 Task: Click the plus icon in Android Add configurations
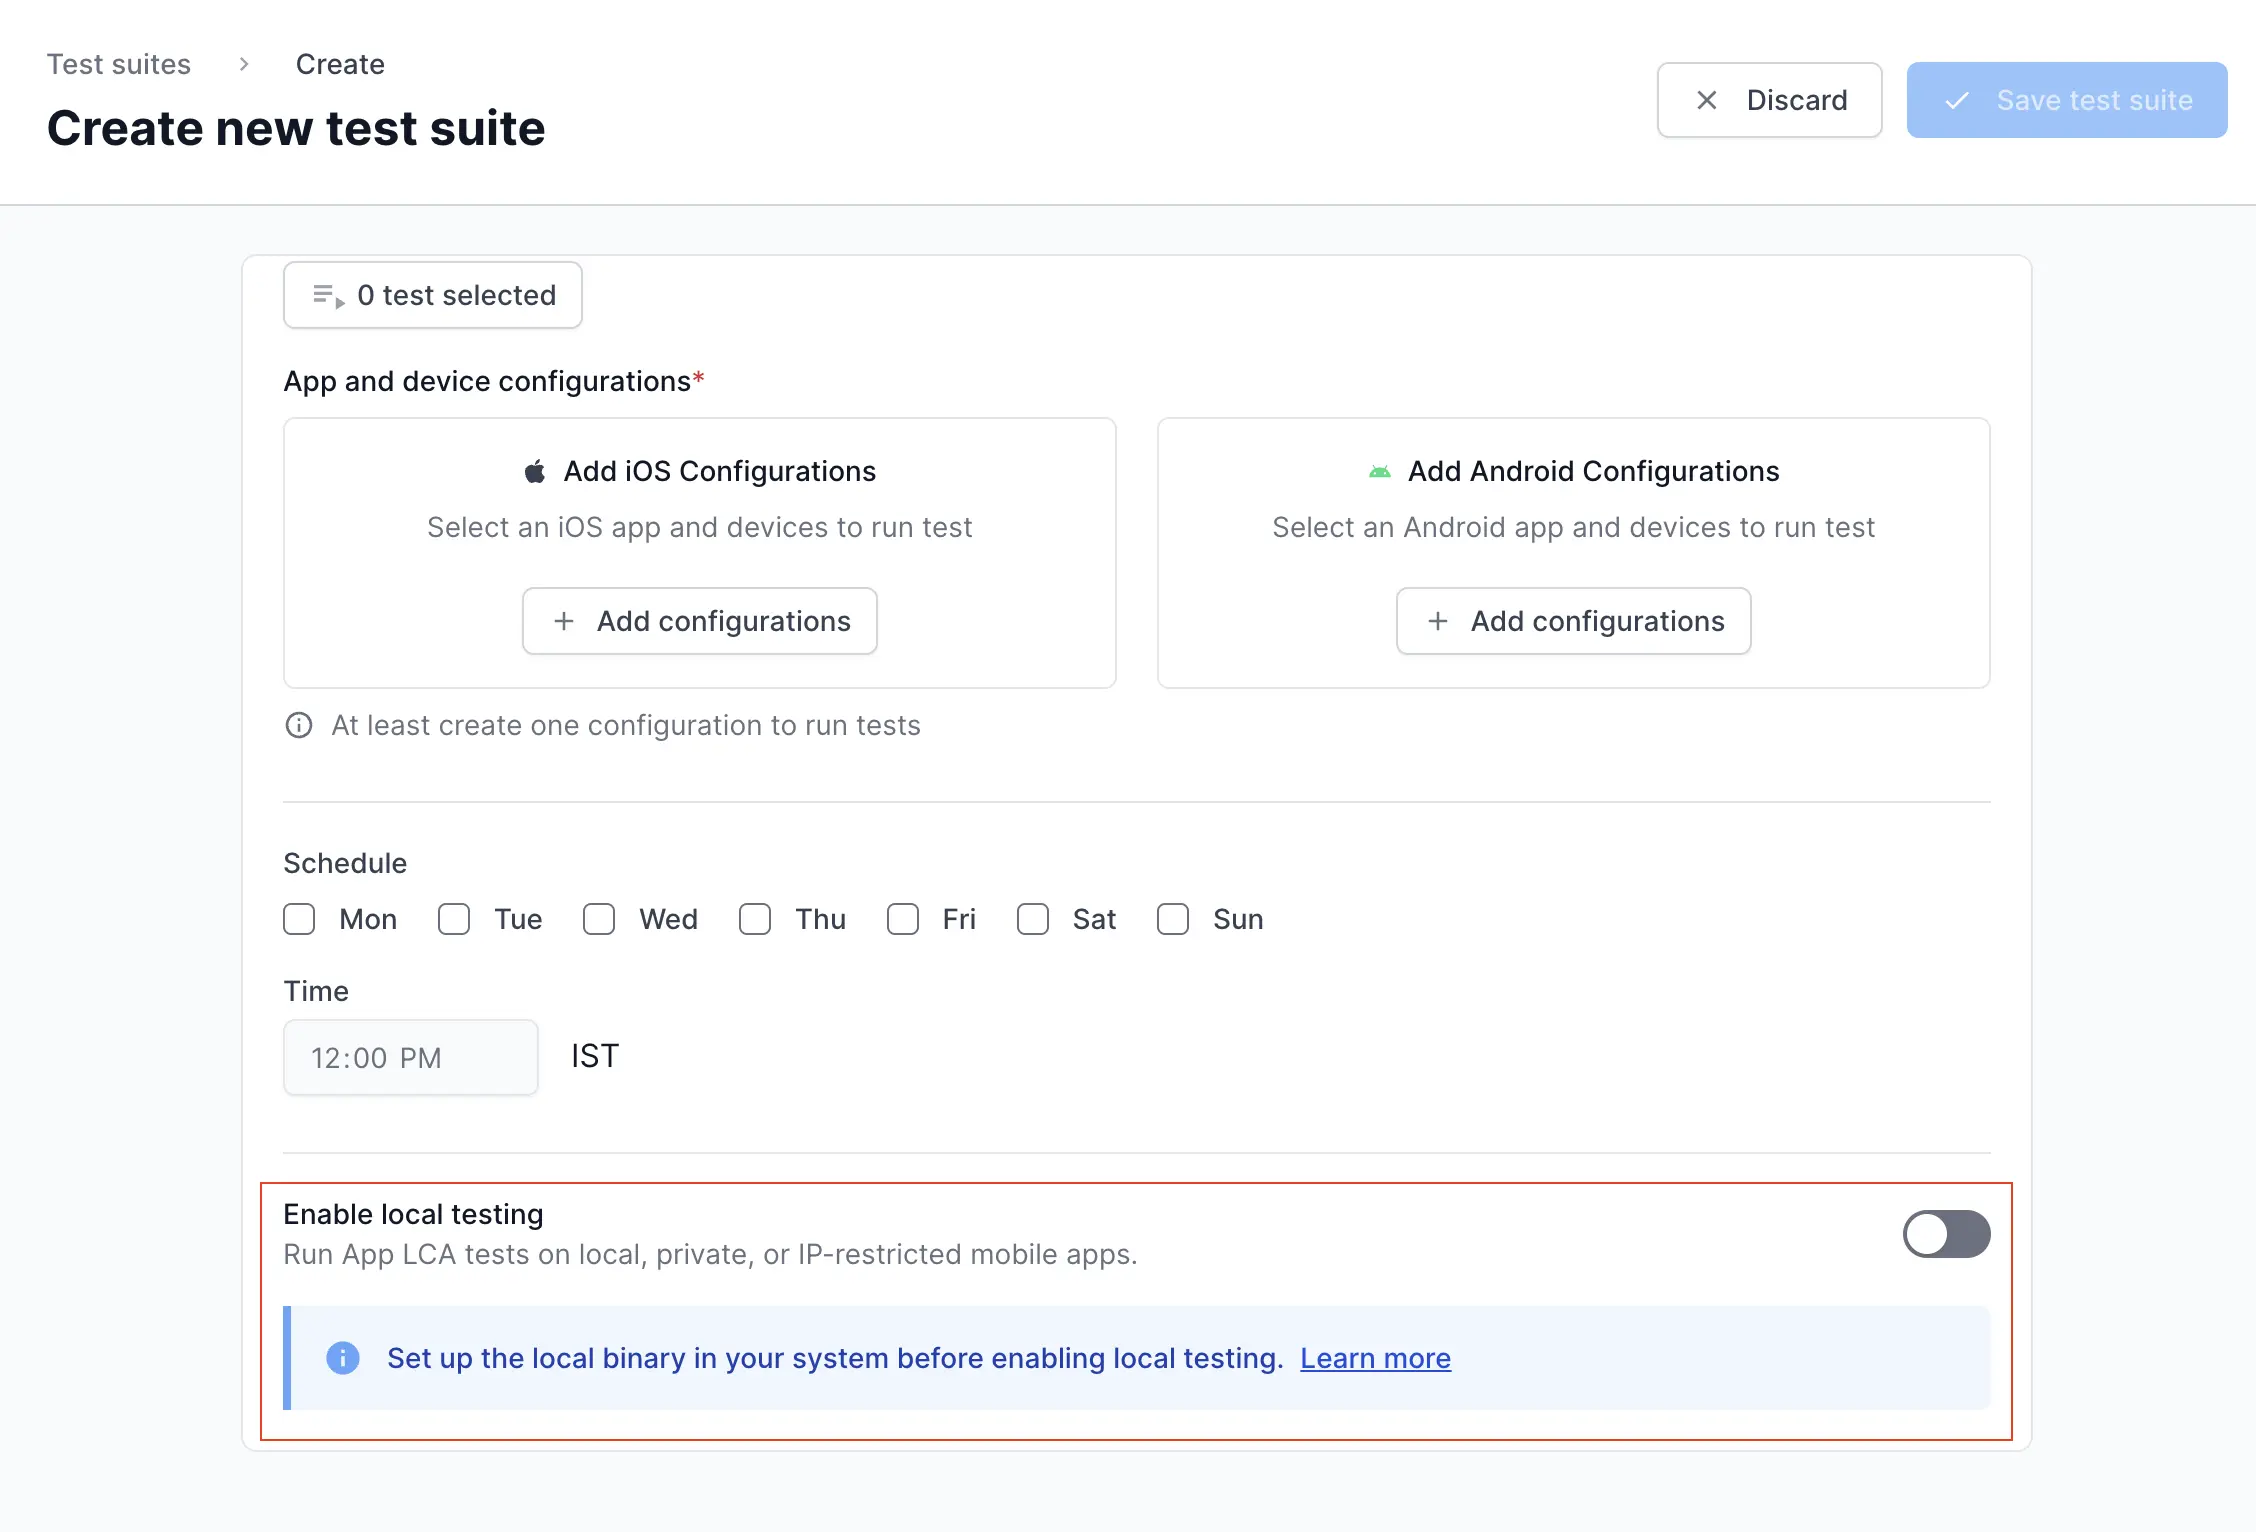[1438, 620]
